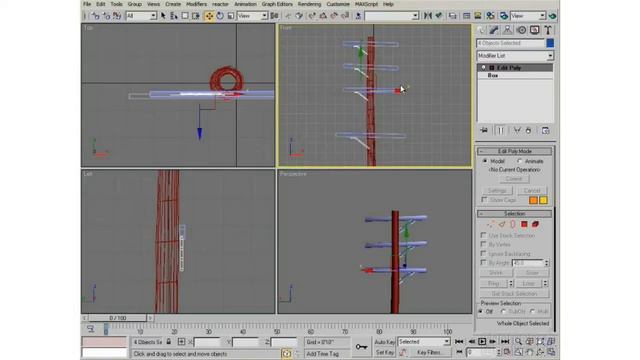Click the Zoom viewport navigation icon
The width and height of the screenshot is (640, 360).
click(x=518, y=342)
